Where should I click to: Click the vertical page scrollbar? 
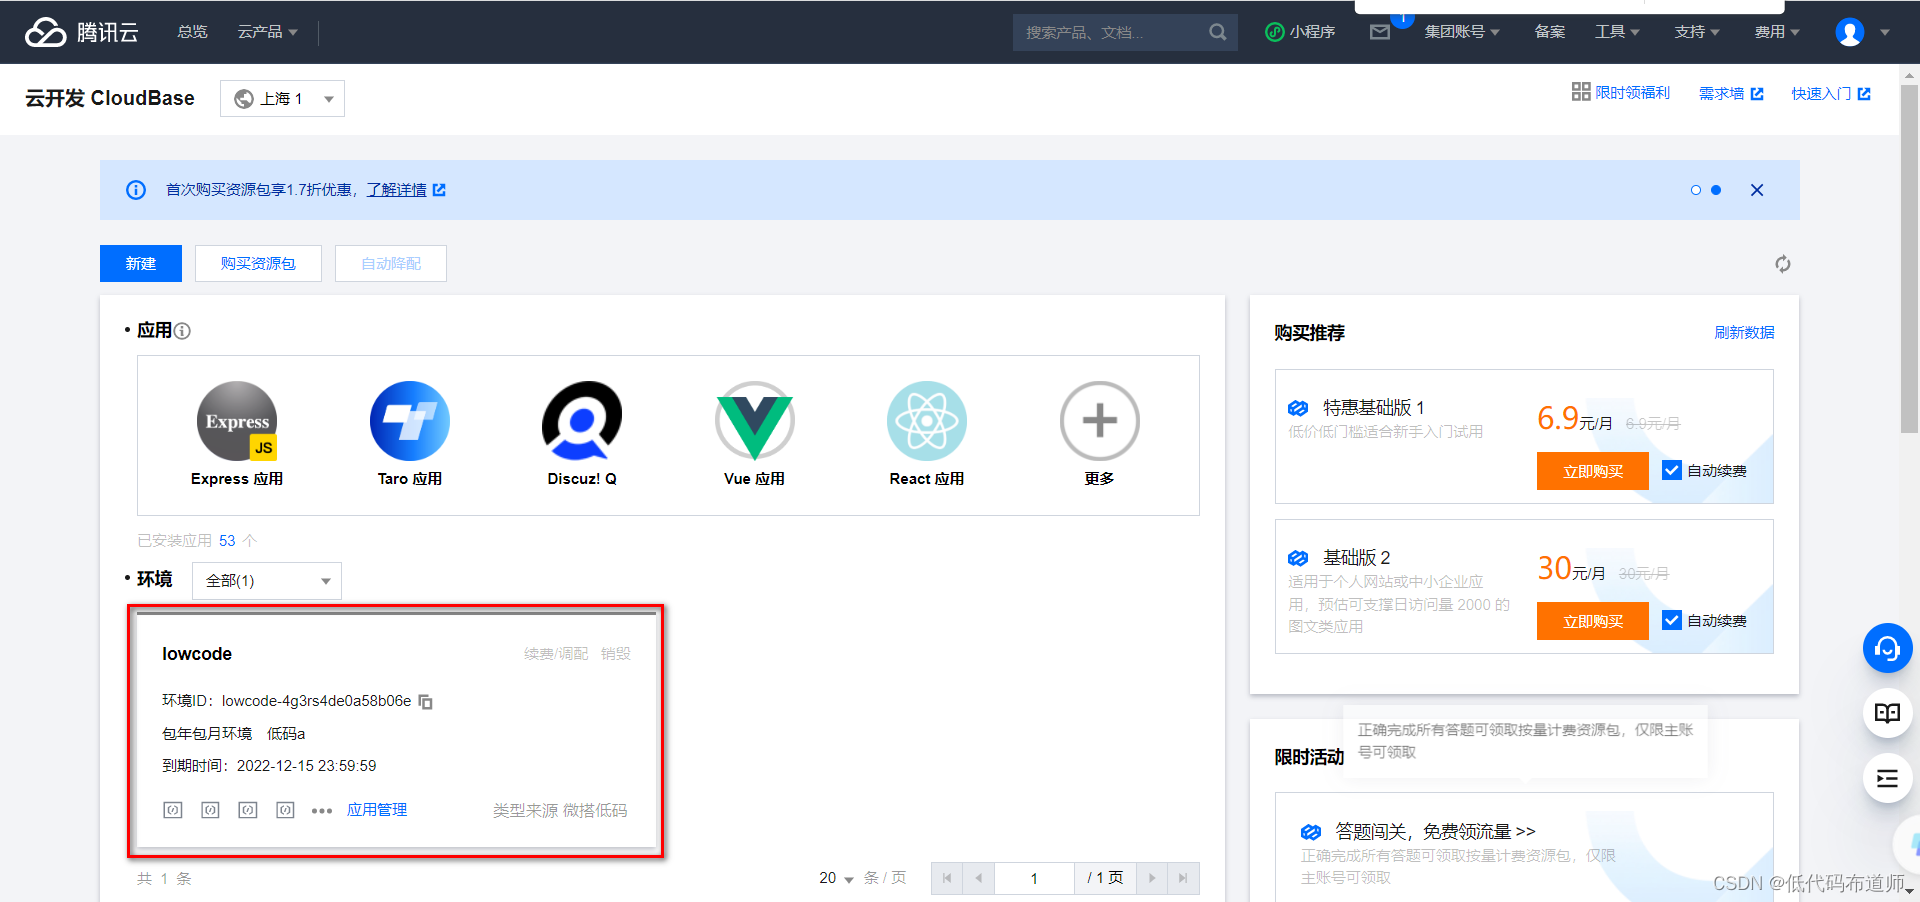1910,259
